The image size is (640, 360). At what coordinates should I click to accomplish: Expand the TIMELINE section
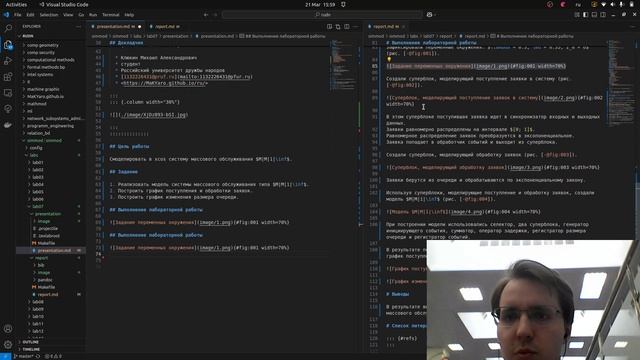click(x=31, y=349)
